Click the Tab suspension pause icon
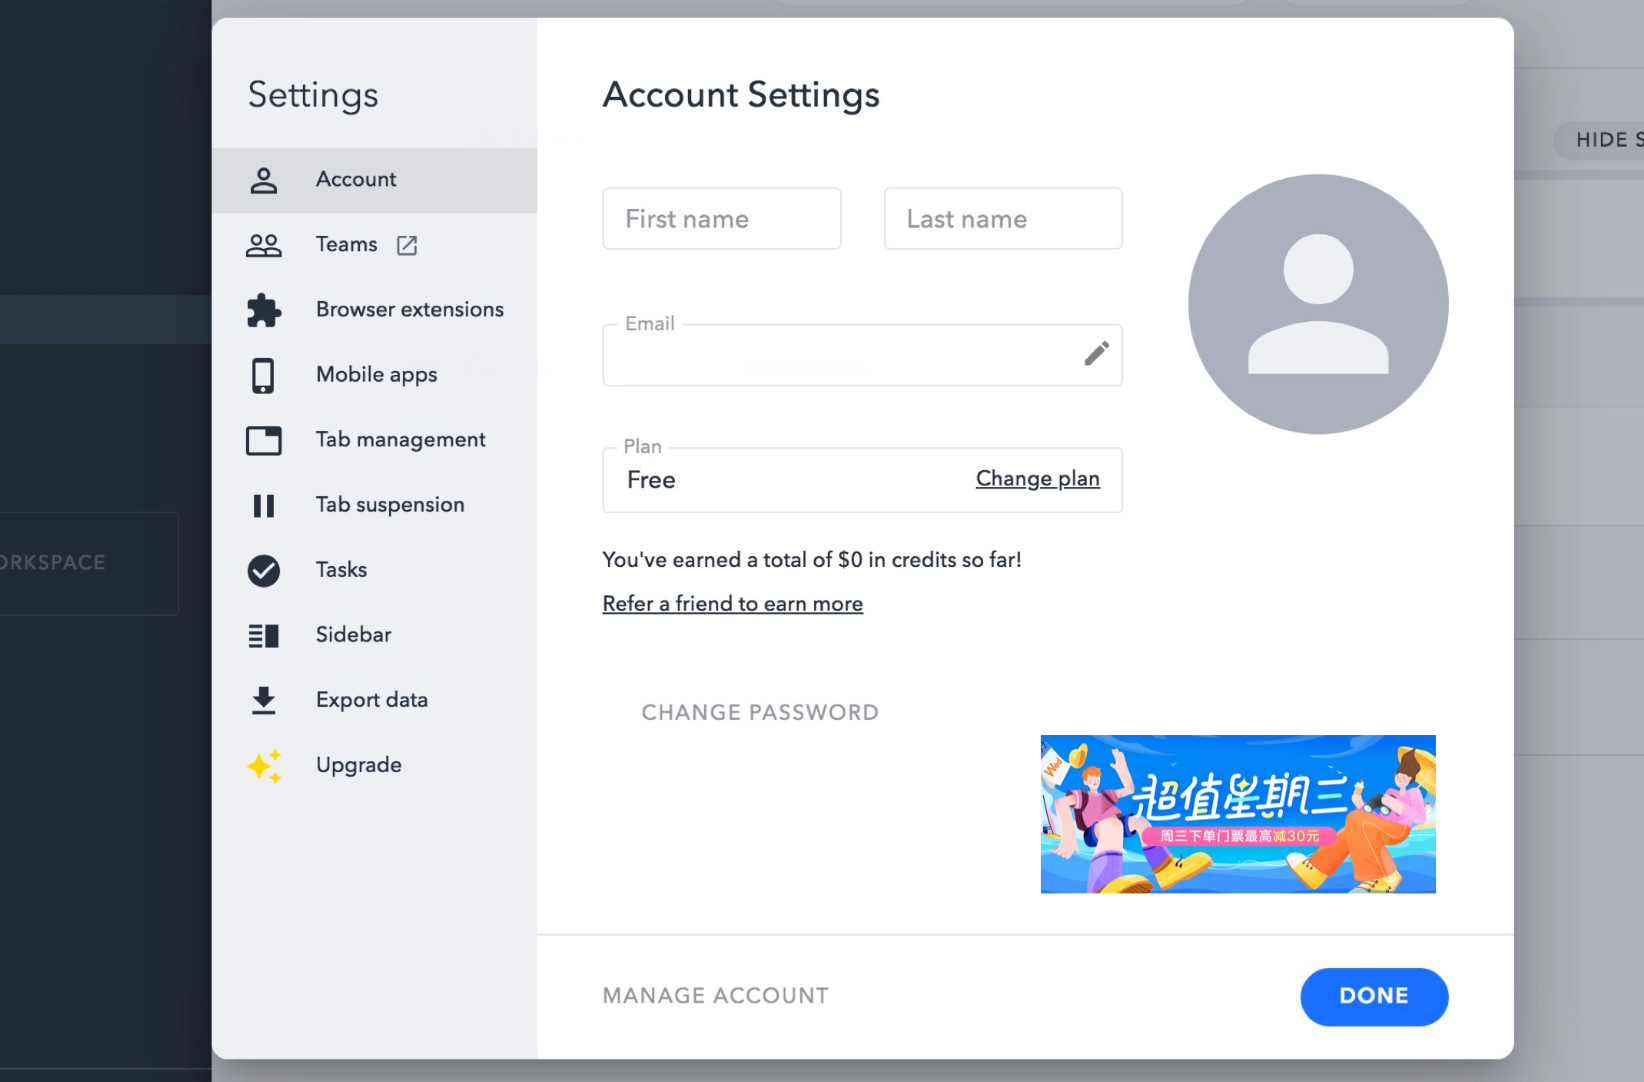Image resolution: width=1644 pixels, height=1082 pixels. (263, 505)
